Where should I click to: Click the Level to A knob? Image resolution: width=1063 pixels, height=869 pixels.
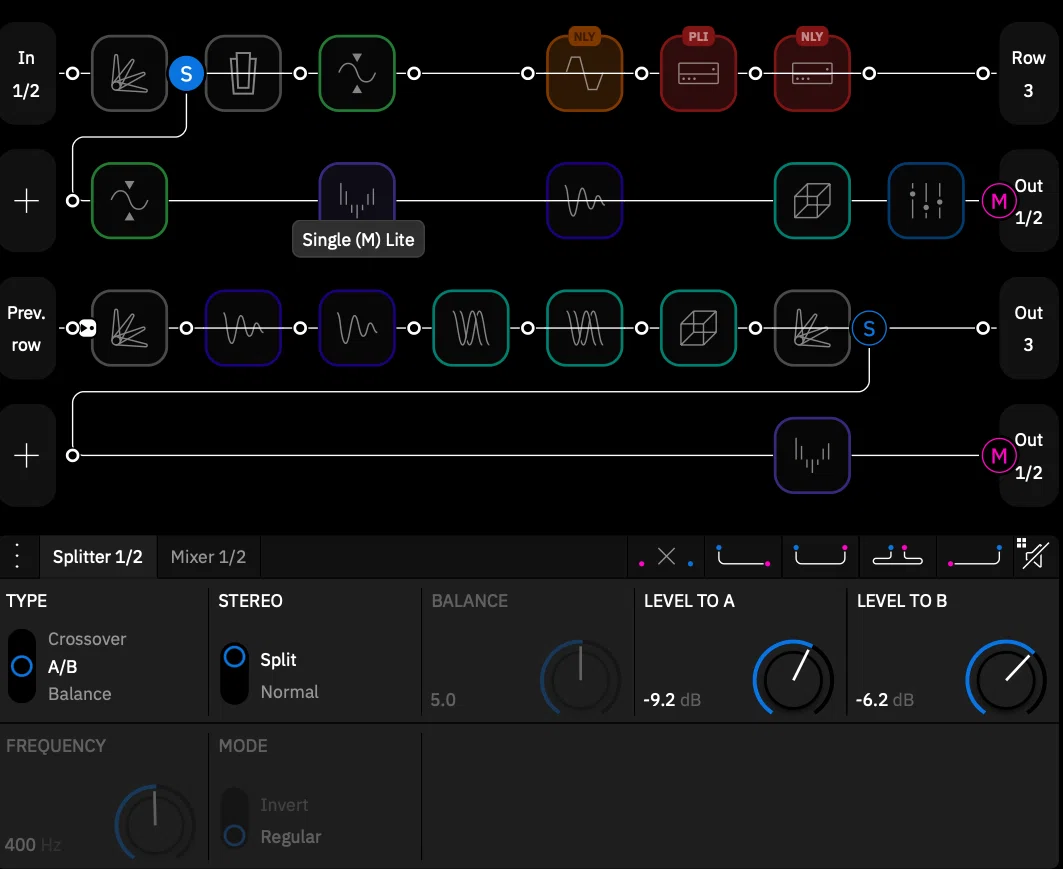(793, 678)
